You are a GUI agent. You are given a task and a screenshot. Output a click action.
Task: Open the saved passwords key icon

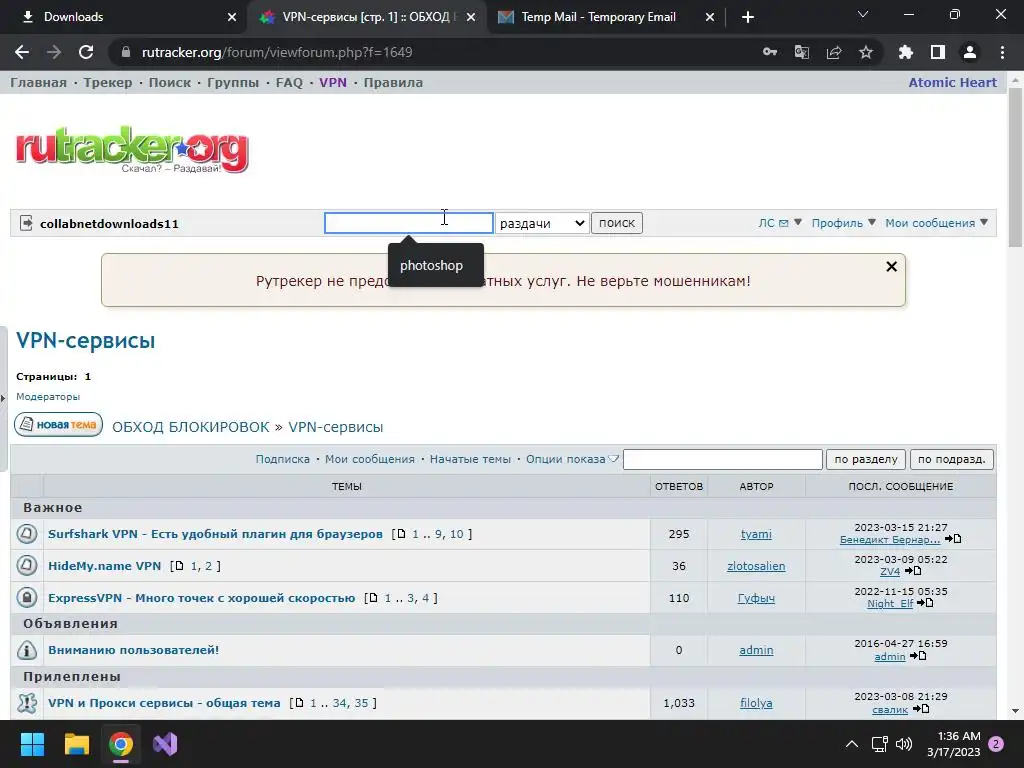click(770, 52)
